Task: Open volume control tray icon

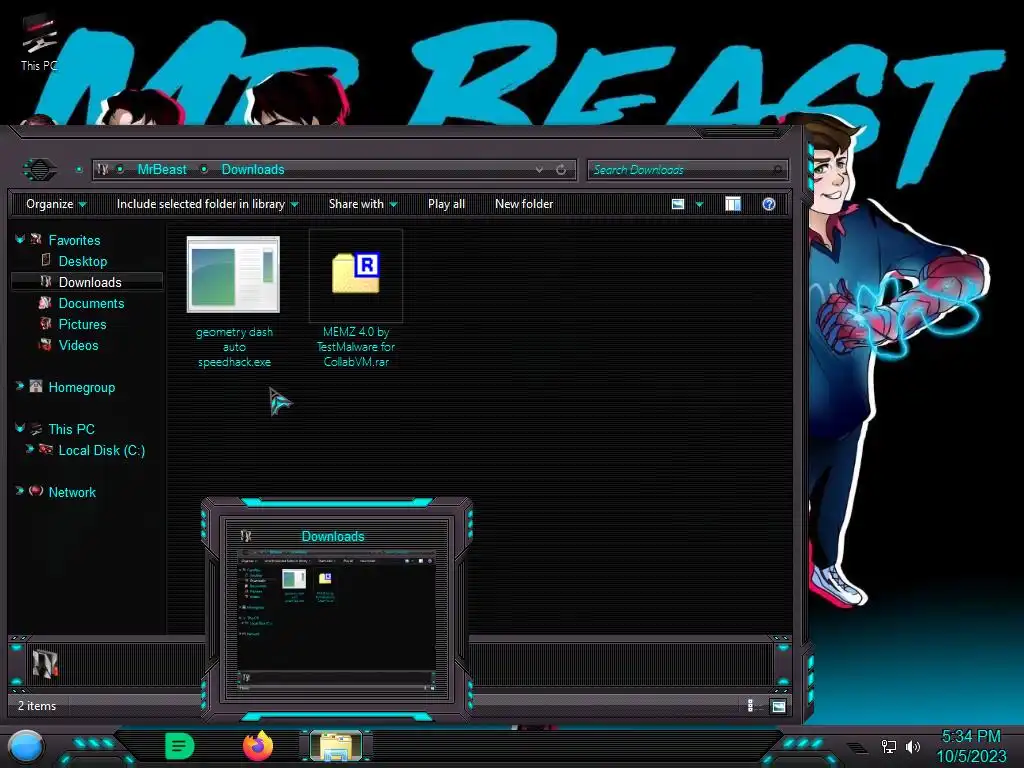Action: (x=913, y=746)
